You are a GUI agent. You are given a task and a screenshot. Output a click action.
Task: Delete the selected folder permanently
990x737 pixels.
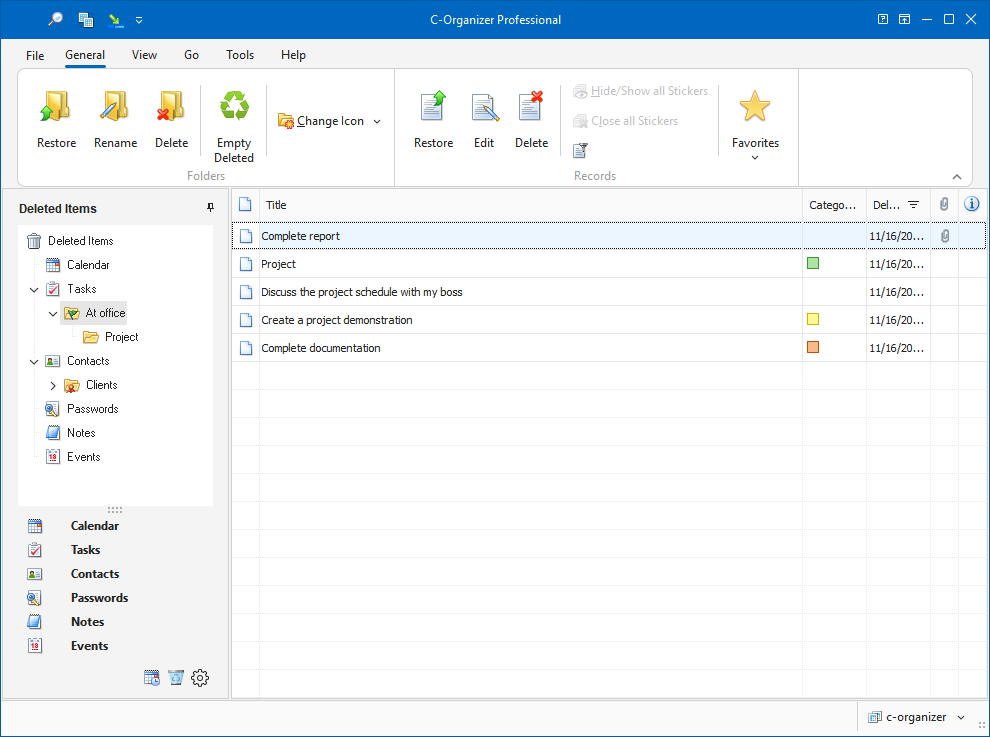[x=172, y=120]
